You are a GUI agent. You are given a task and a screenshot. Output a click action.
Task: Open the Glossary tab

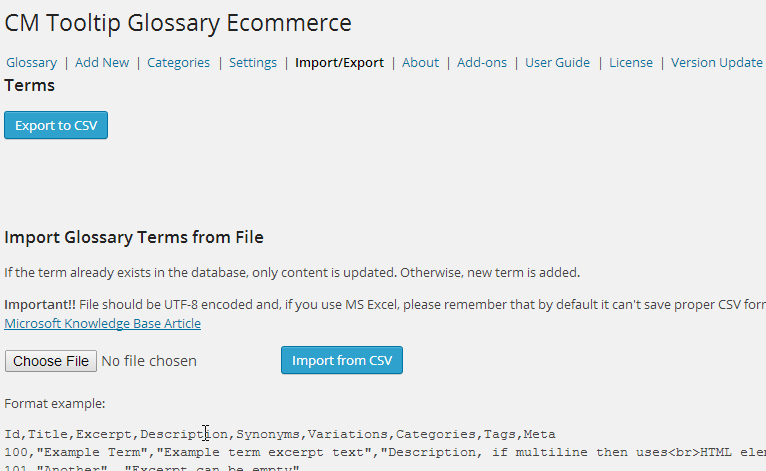point(32,63)
